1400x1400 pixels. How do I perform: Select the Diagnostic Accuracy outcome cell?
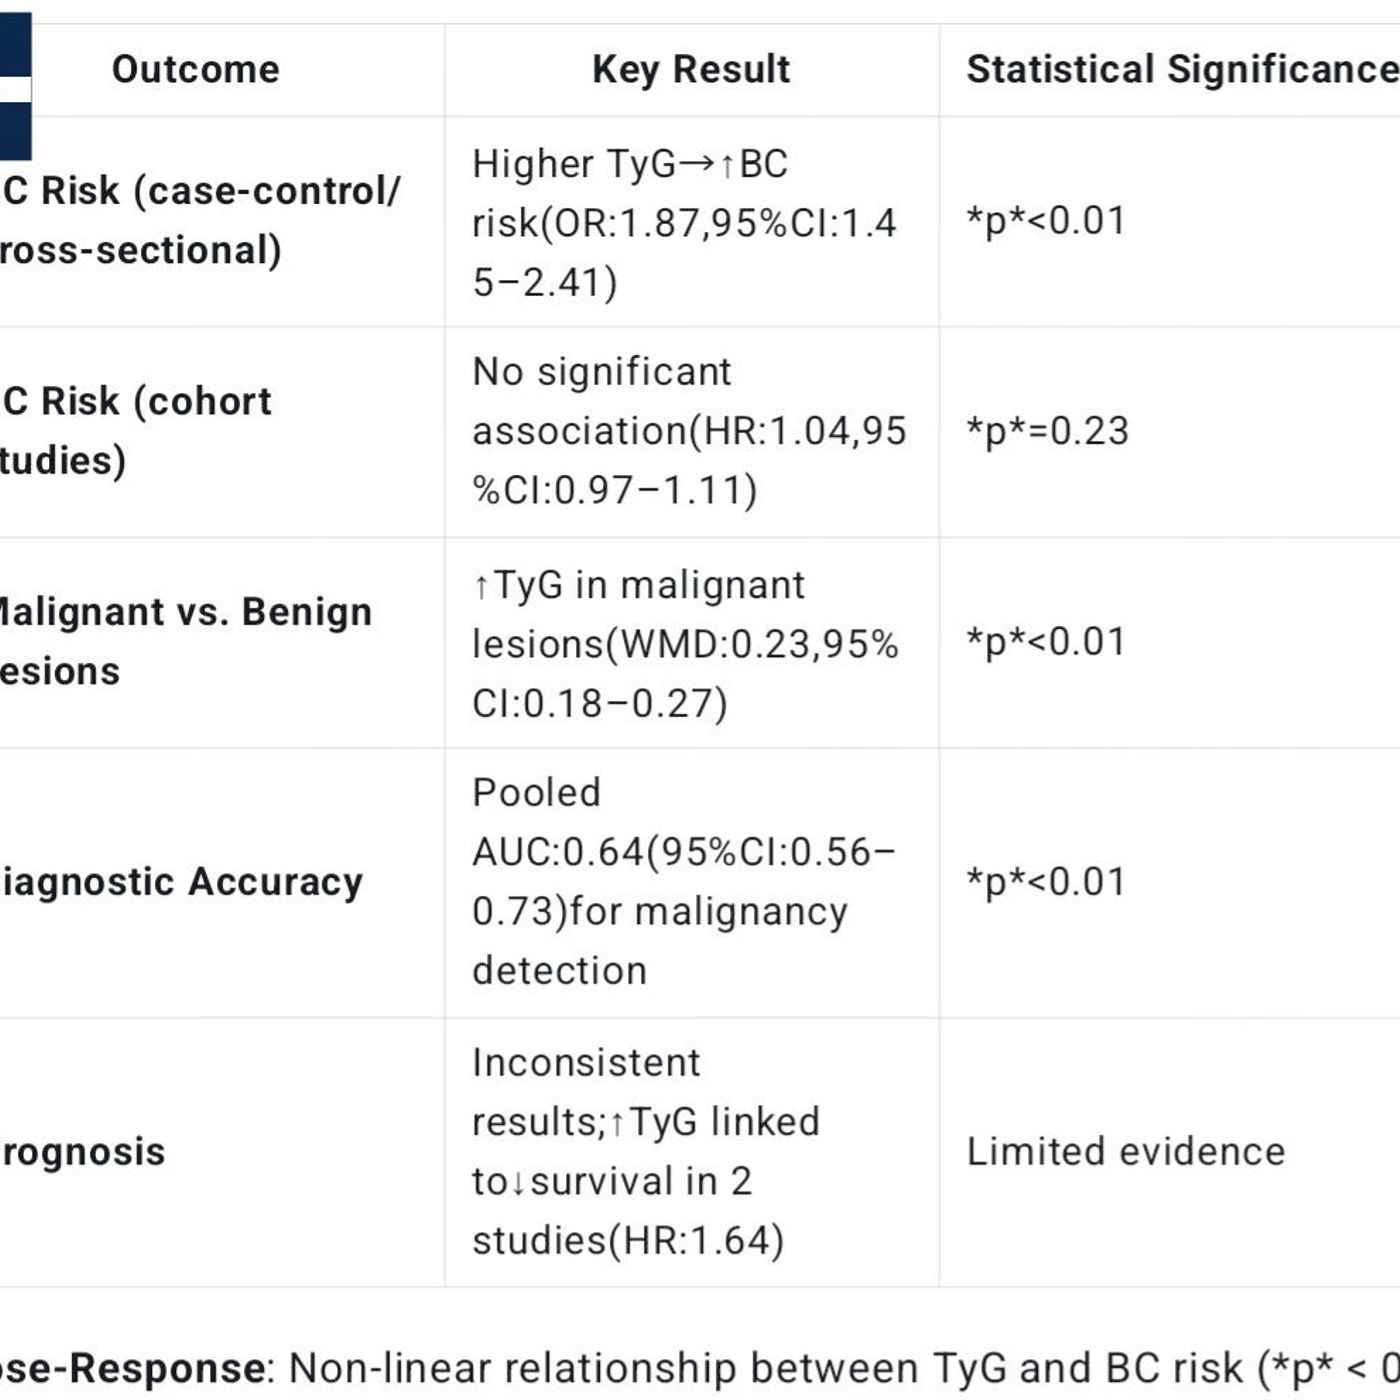182,882
